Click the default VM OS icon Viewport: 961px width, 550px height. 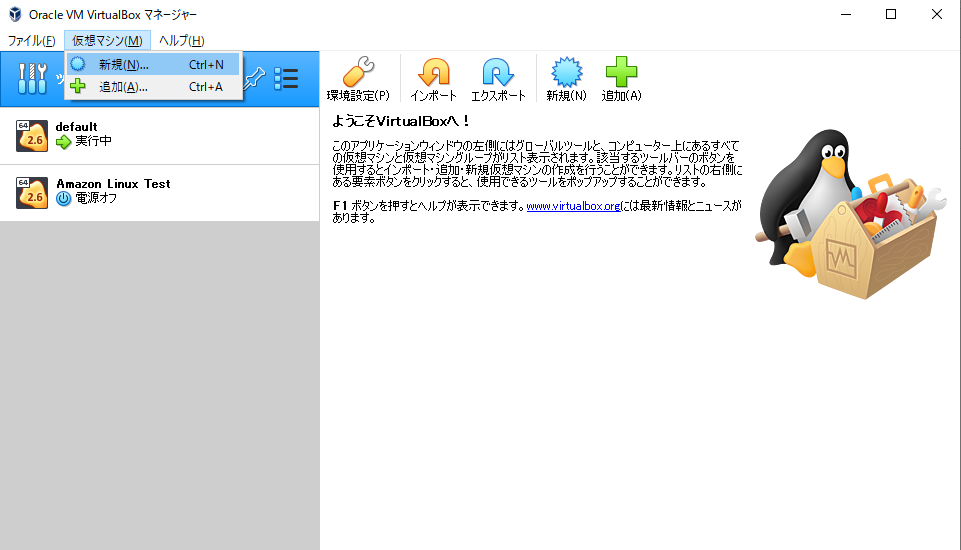click(32, 136)
